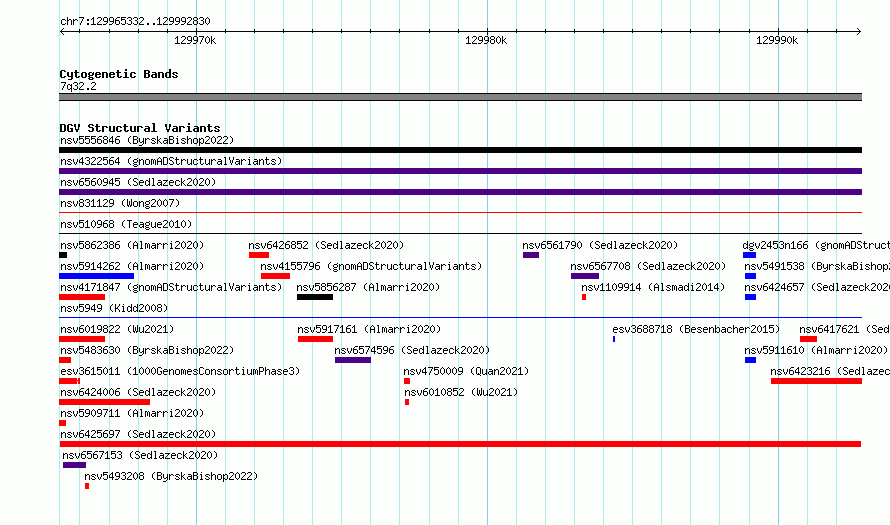Viewport: 890px width, 525px height.
Task: Open the nsv6424657 variant label
Action: point(817,287)
